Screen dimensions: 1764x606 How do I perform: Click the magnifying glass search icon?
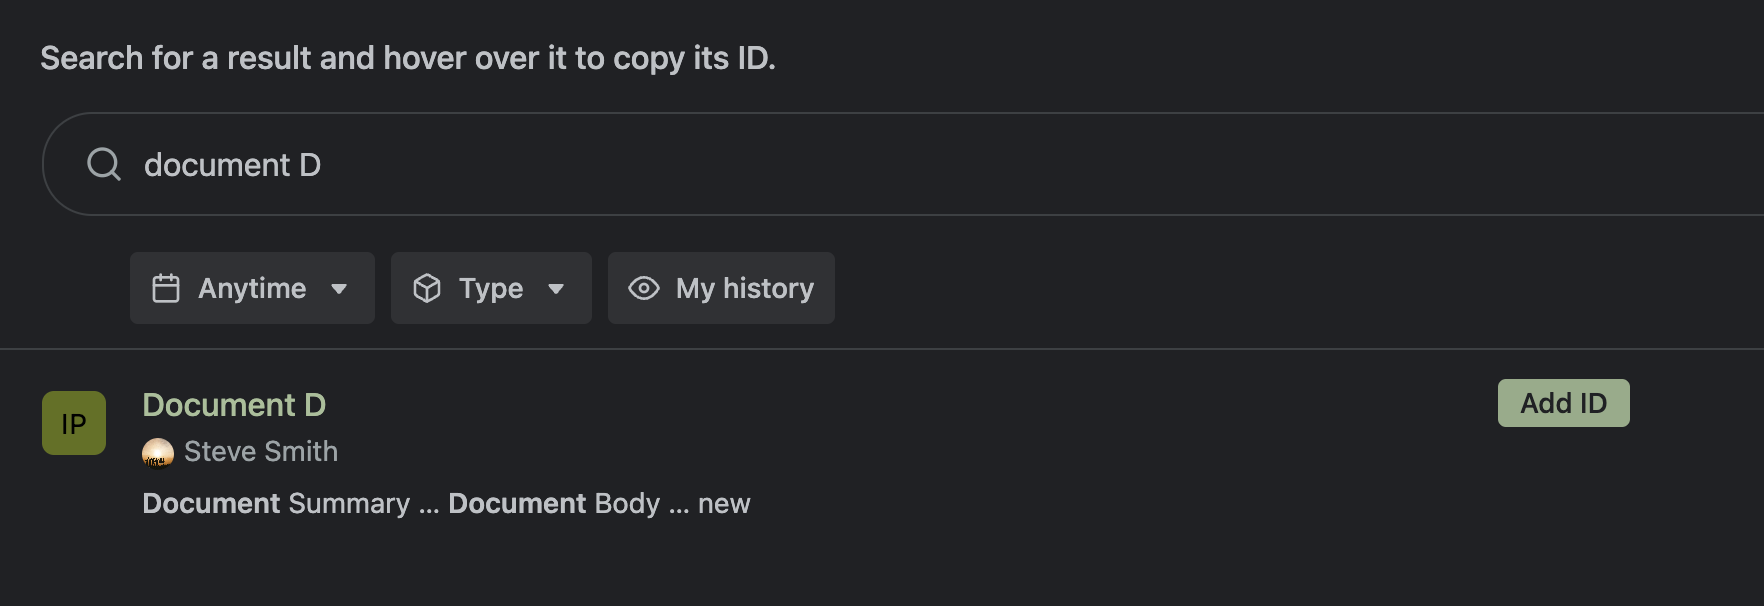point(104,164)
